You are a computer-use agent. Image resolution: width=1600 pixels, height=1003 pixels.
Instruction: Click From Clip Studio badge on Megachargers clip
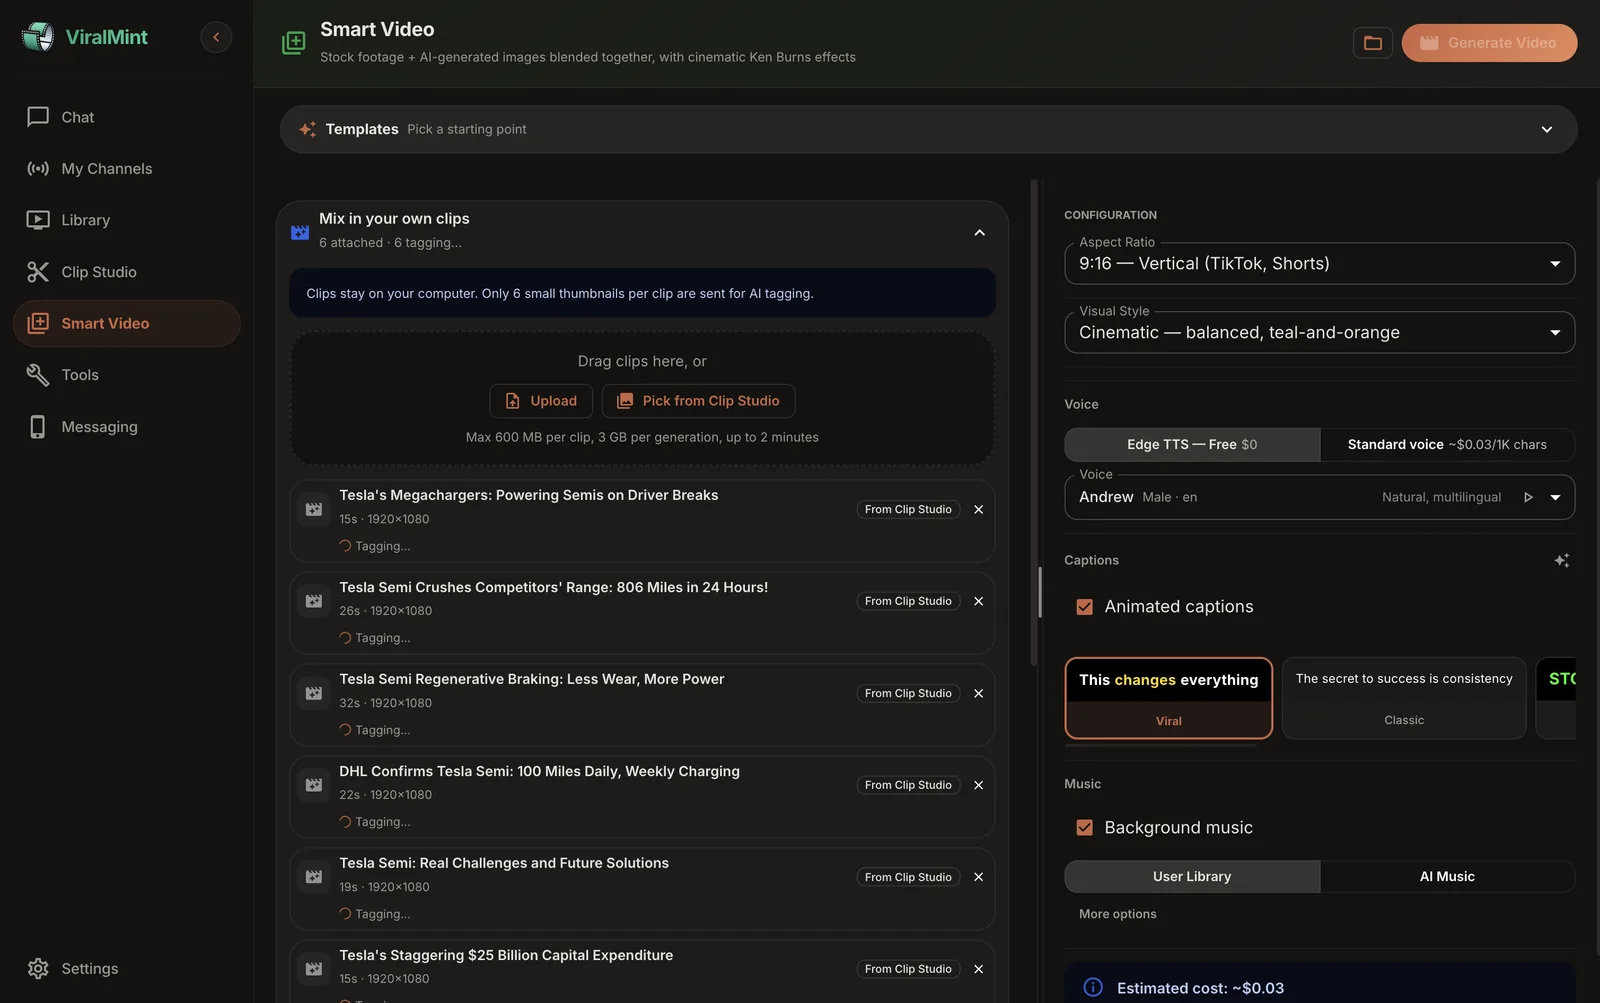click(908, 510)
